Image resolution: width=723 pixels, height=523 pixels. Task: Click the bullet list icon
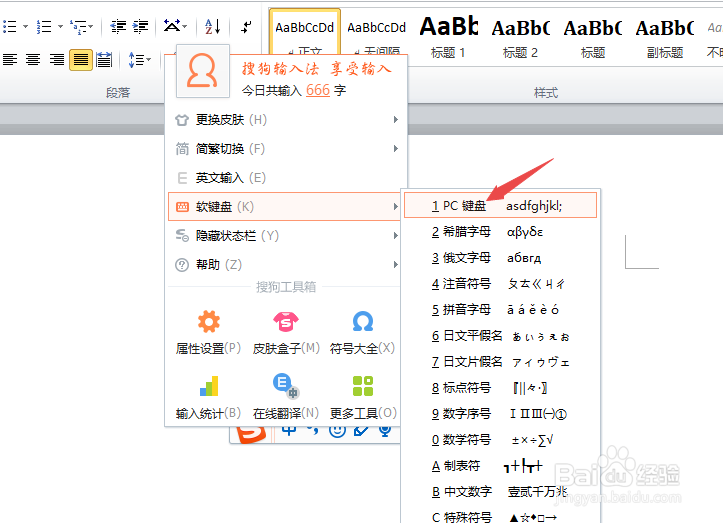pos(10,26)
